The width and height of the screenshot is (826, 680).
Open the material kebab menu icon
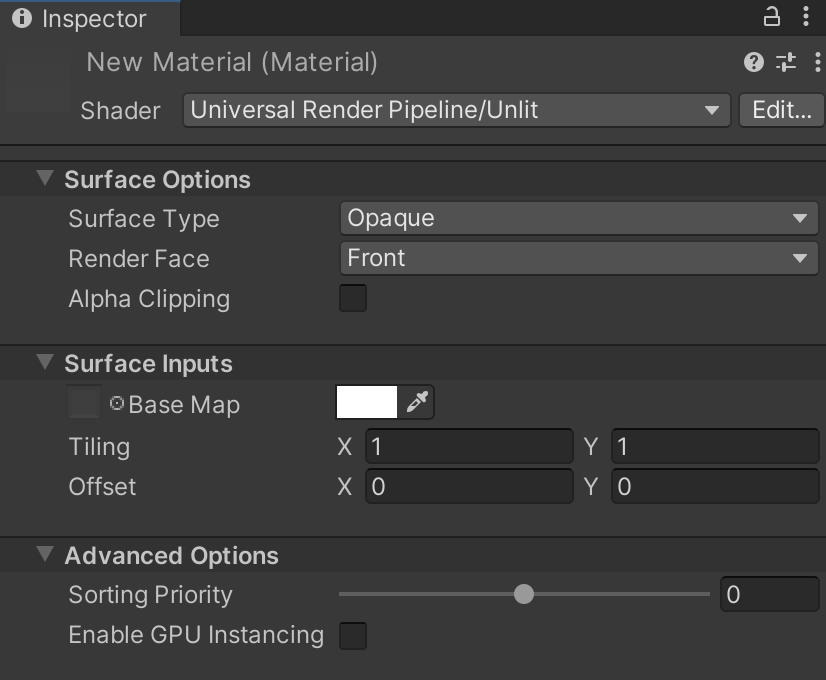pyautogui.click(x=818, y=62)
